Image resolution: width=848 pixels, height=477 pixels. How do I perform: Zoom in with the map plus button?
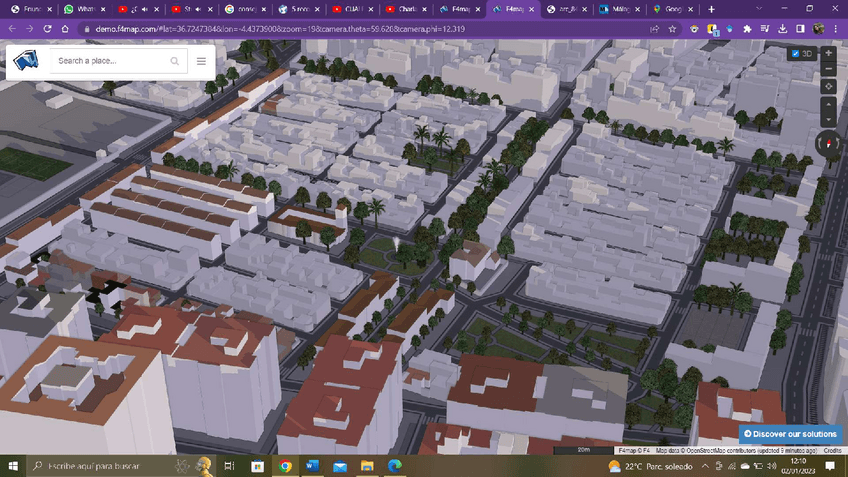pos(829,53)
